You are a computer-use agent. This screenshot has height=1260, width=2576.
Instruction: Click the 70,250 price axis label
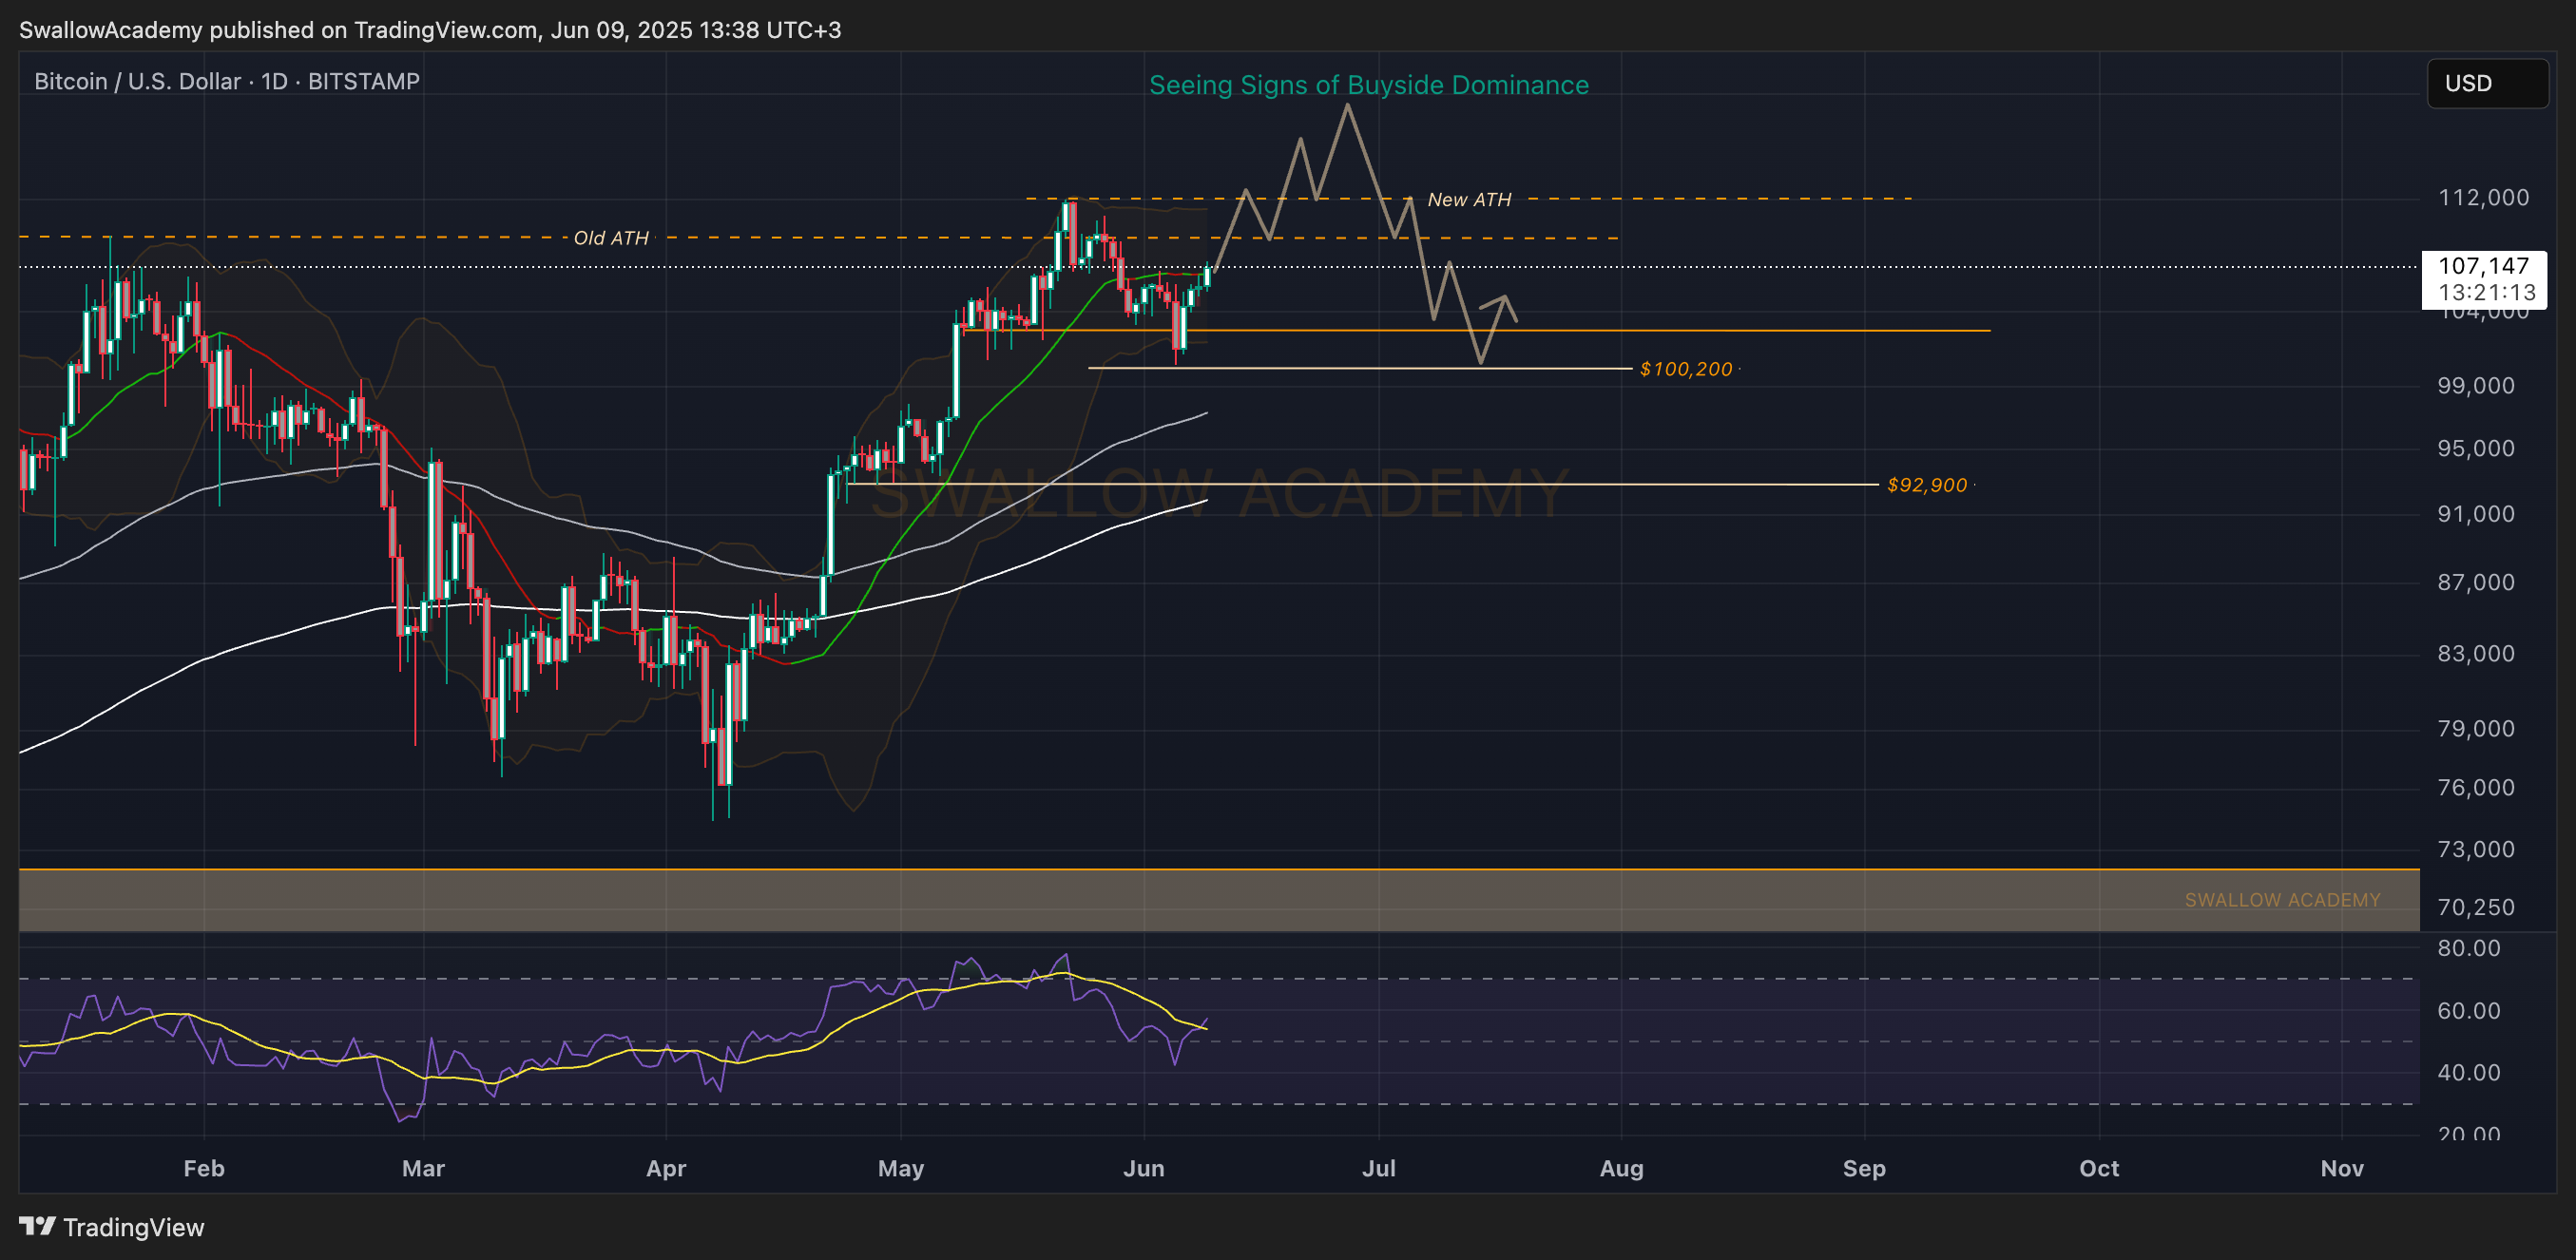pos(2475,907)
